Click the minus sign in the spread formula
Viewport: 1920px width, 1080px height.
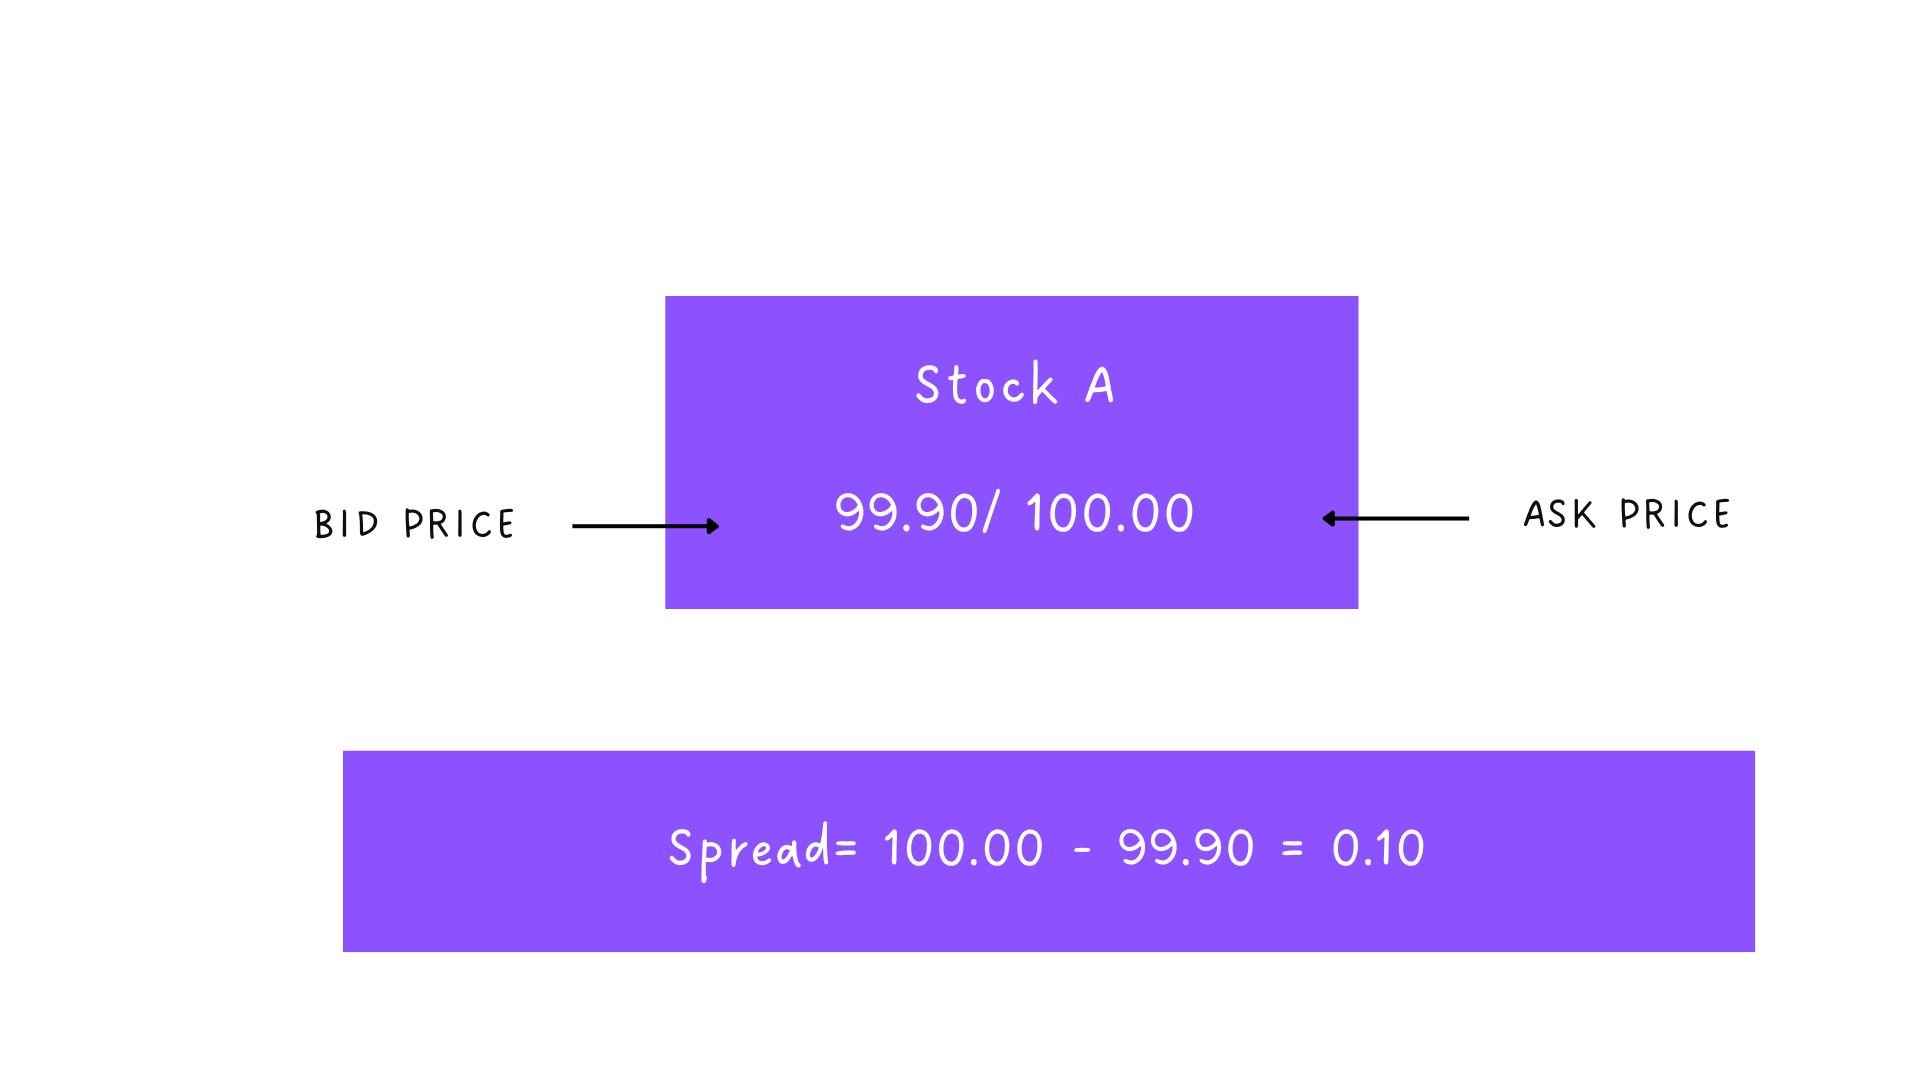1081,850
